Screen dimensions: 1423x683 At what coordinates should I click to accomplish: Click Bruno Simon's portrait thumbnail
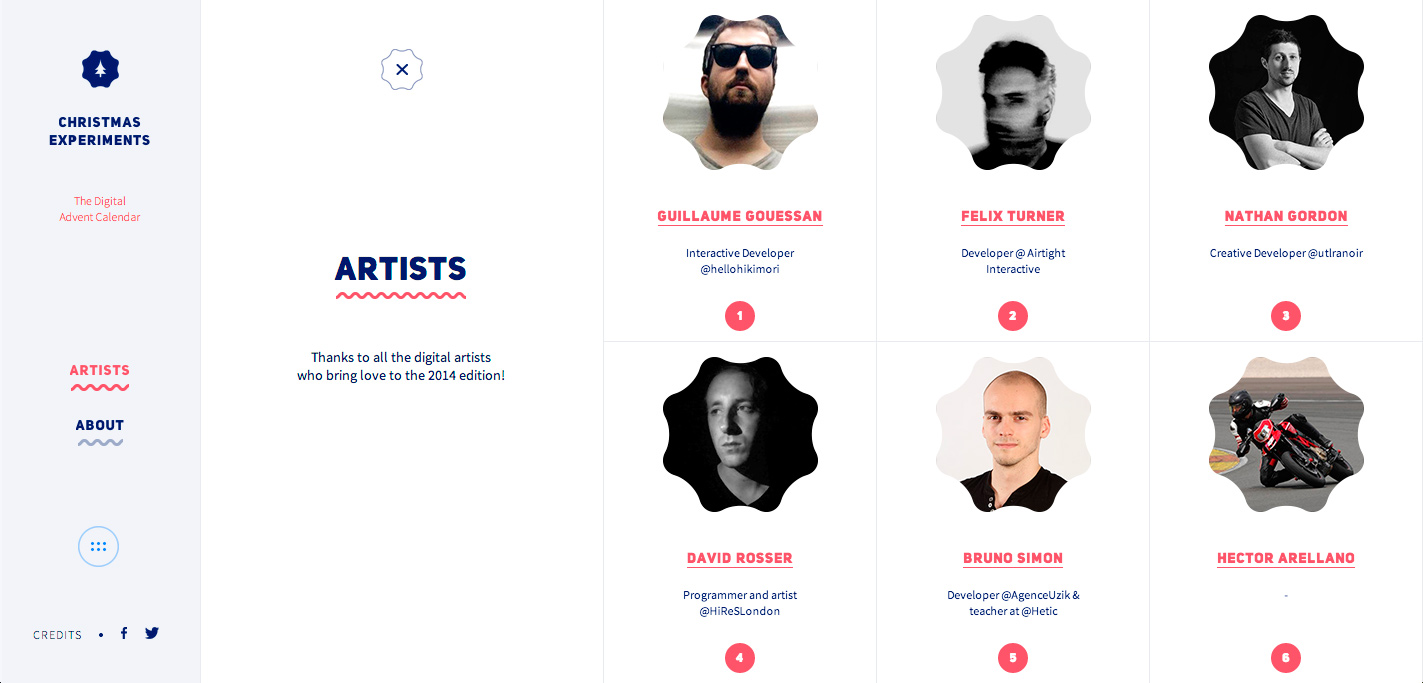[x=1013, y=434]
